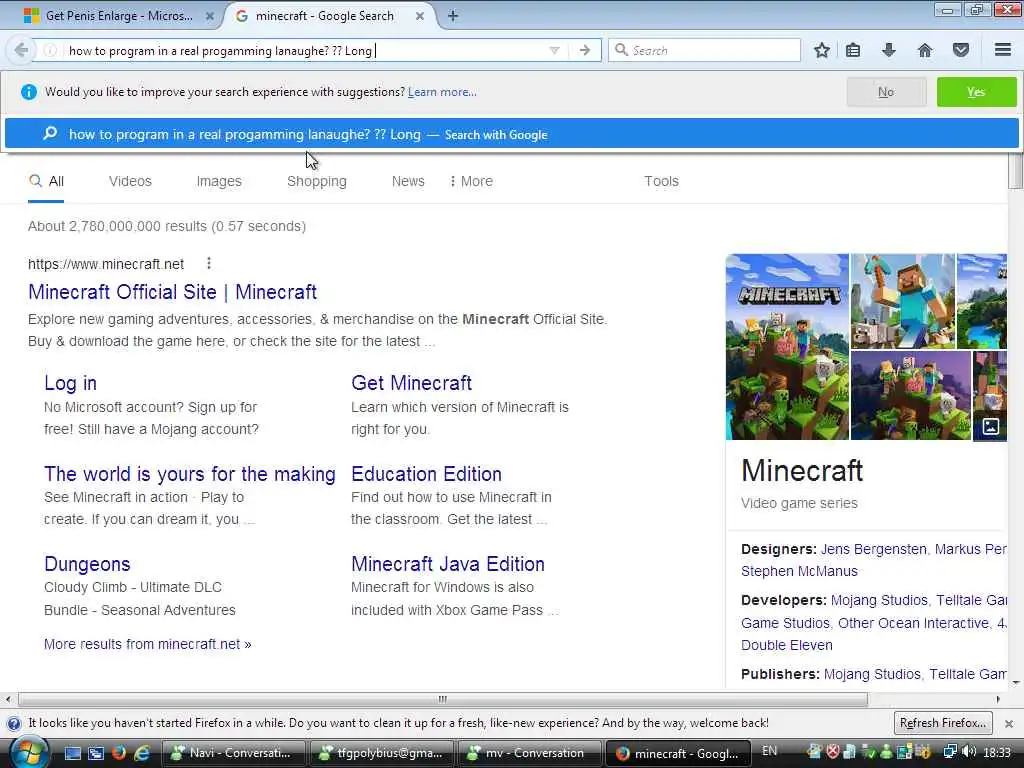Launch Firefox from quick launch
Screen dimensions: 1024x768
pos(119,753)
